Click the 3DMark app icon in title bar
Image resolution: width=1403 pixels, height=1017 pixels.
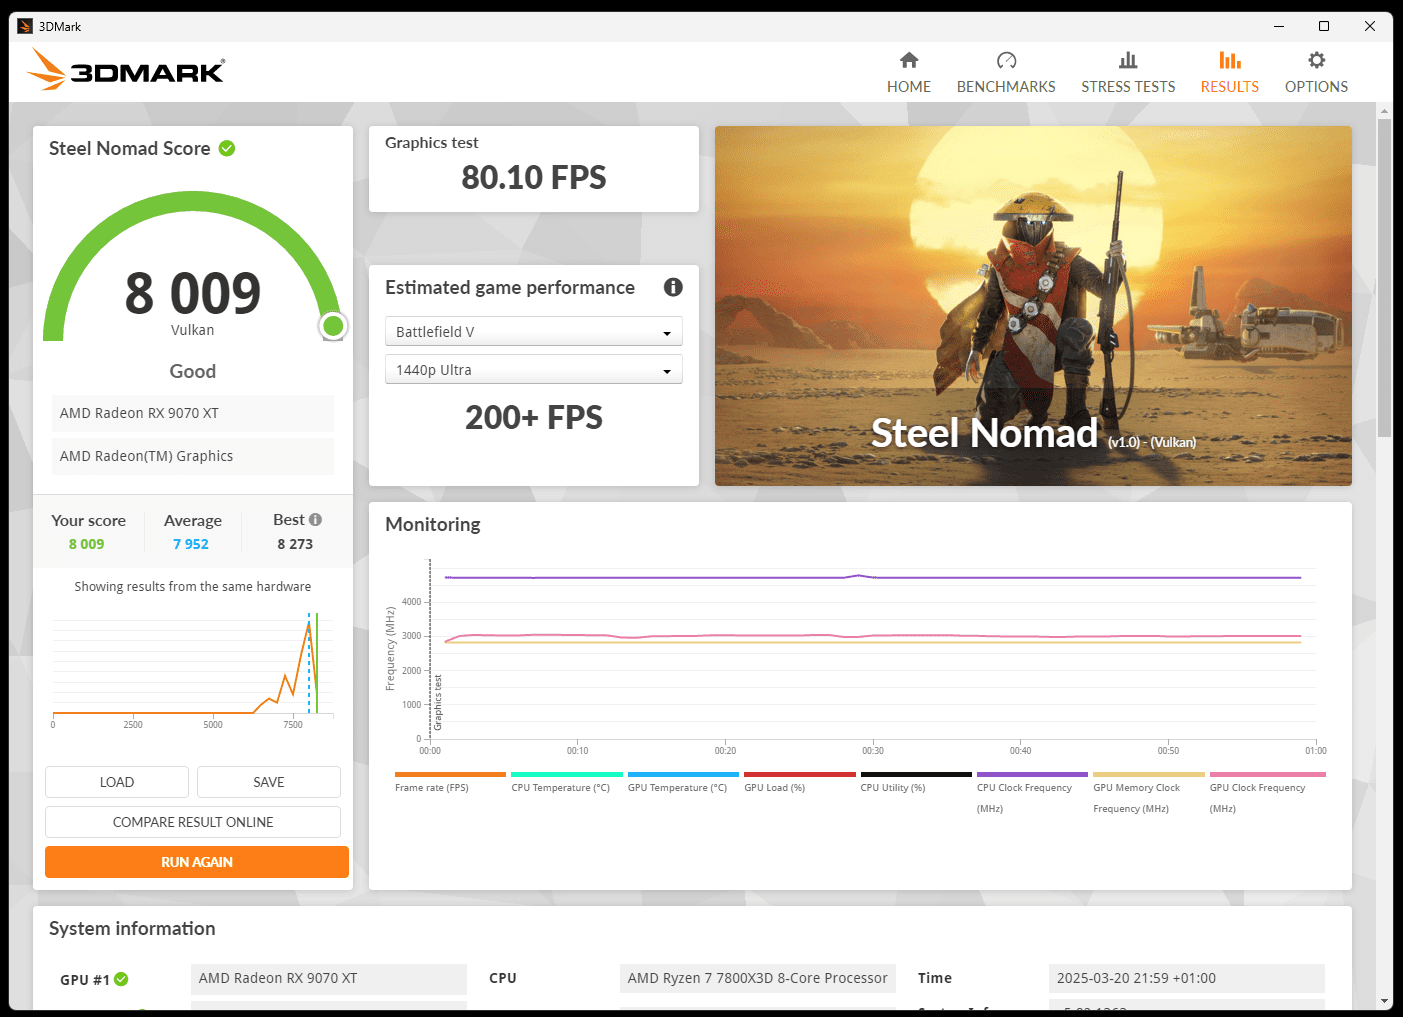click(25, 26)
